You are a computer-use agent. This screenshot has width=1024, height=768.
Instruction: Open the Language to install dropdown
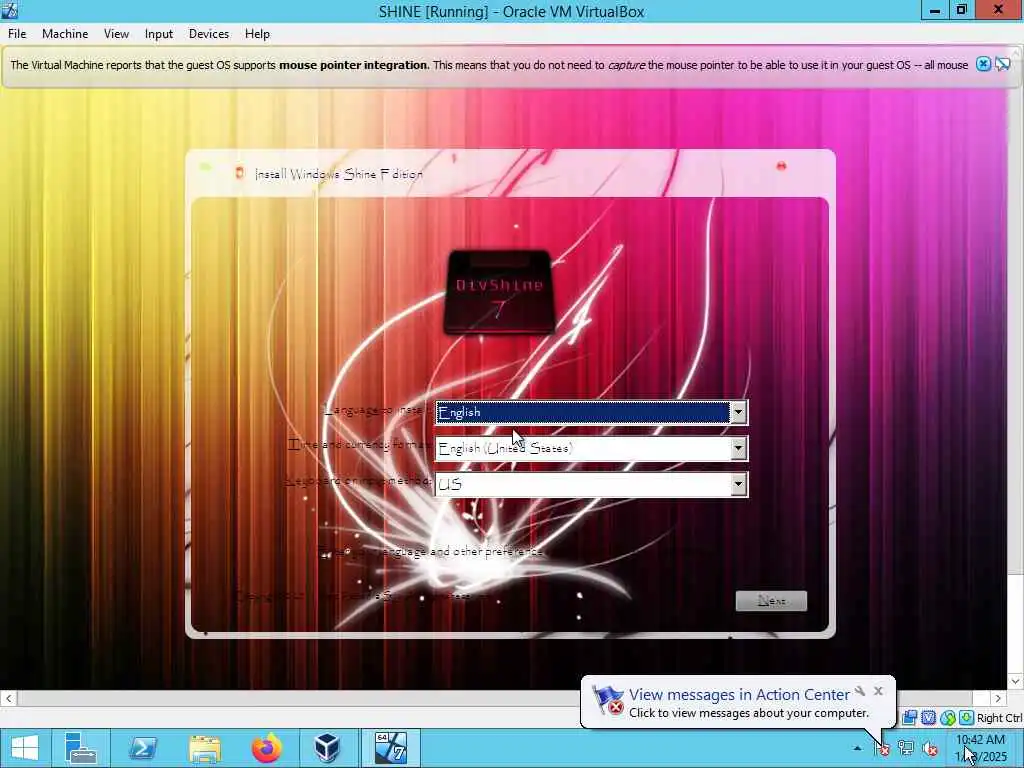pyautogui.click(x=738, y=412)
